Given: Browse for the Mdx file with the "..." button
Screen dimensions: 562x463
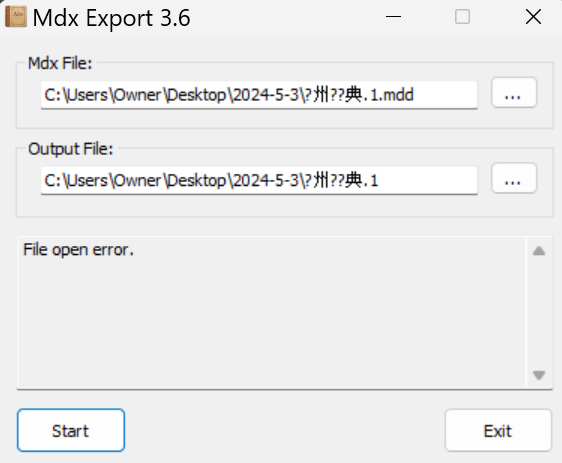Looking at the screenshot, I should pyautogui.click(x=514, y=92).
